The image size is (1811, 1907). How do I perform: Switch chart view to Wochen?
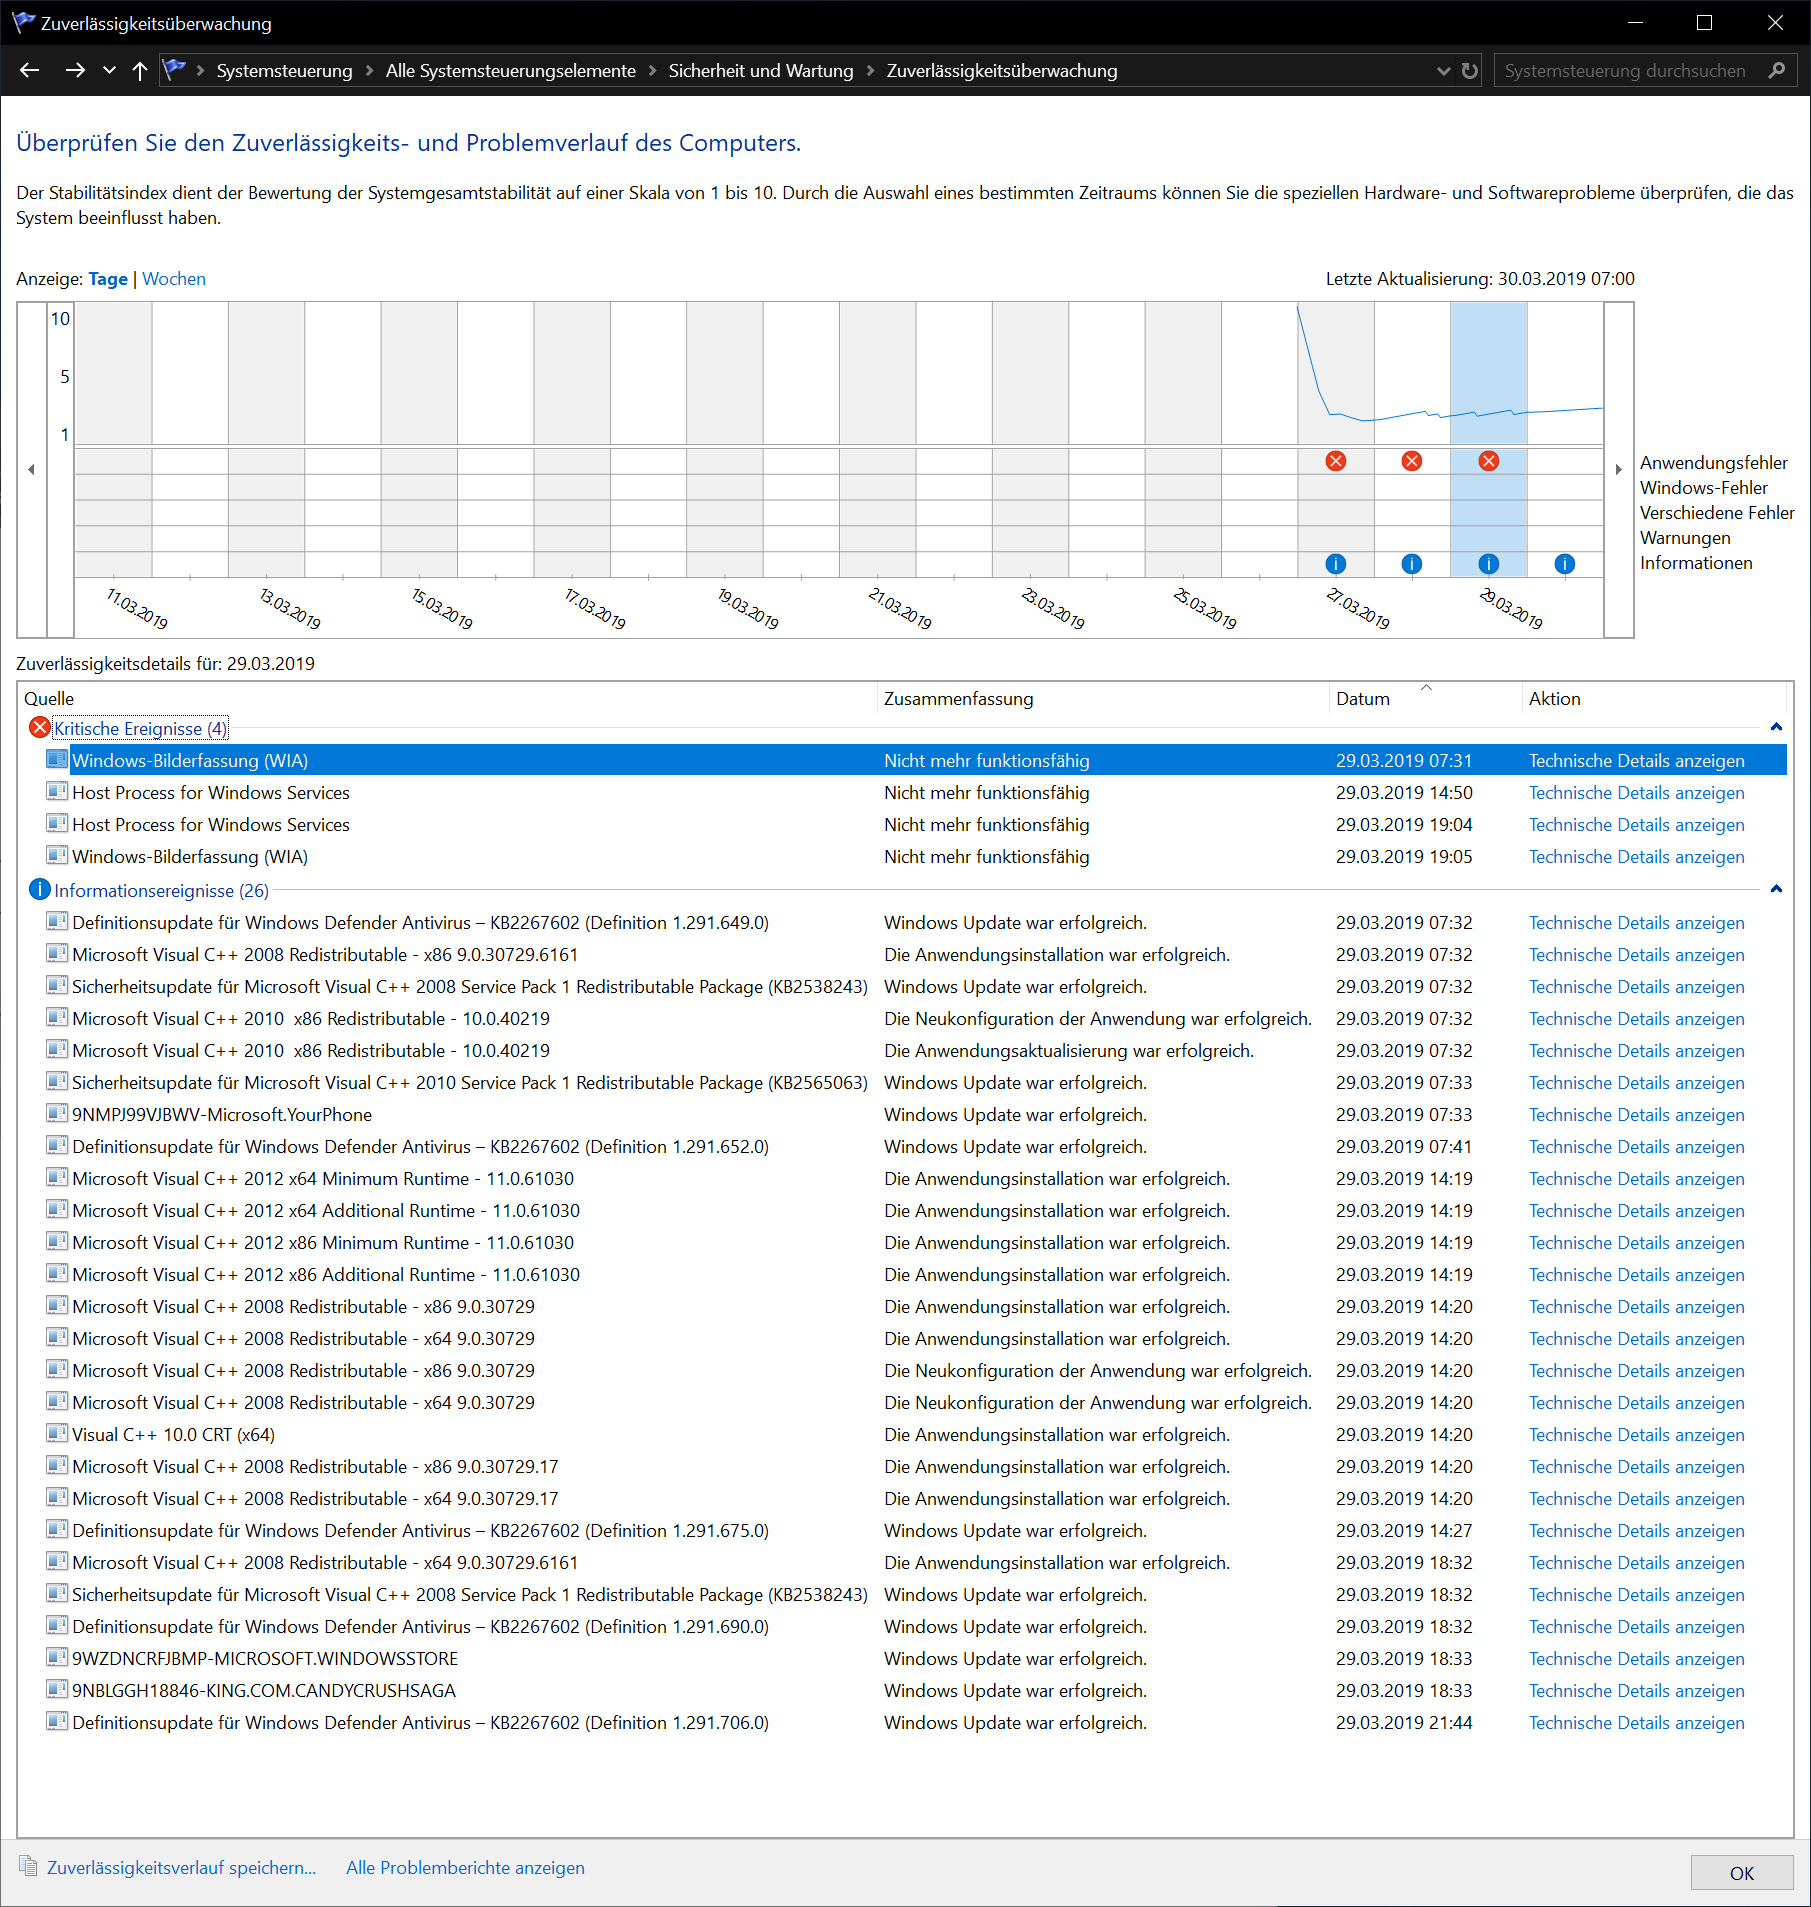pos(174,279)
